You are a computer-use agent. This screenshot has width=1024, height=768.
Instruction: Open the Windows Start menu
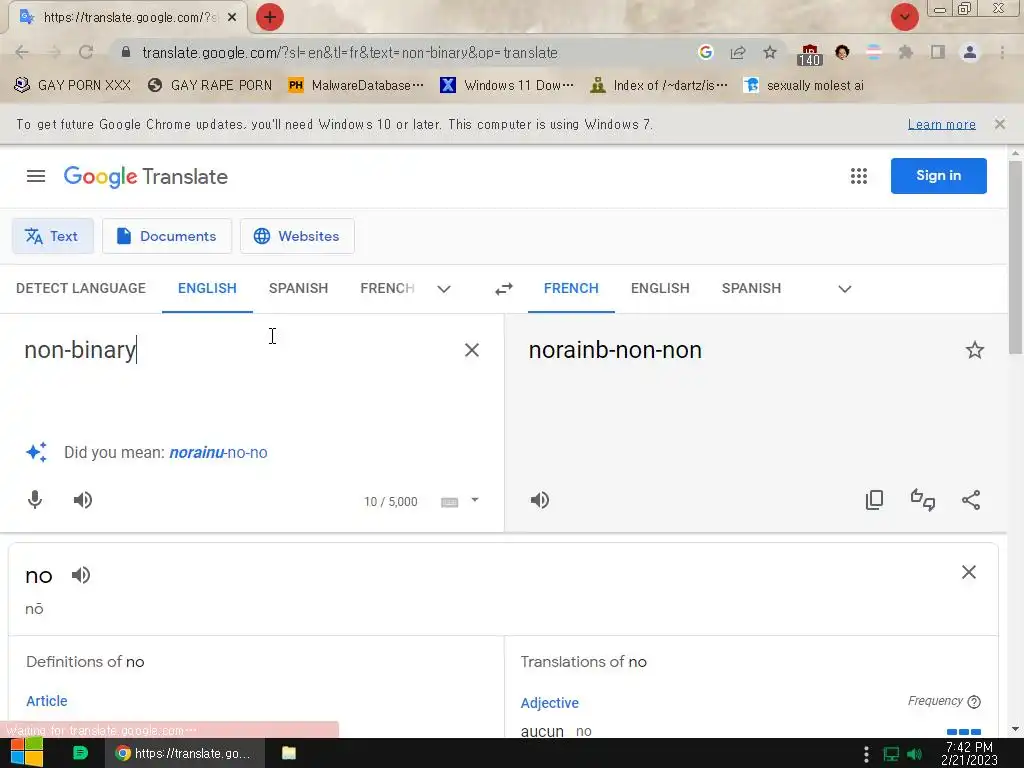(26, 753)
